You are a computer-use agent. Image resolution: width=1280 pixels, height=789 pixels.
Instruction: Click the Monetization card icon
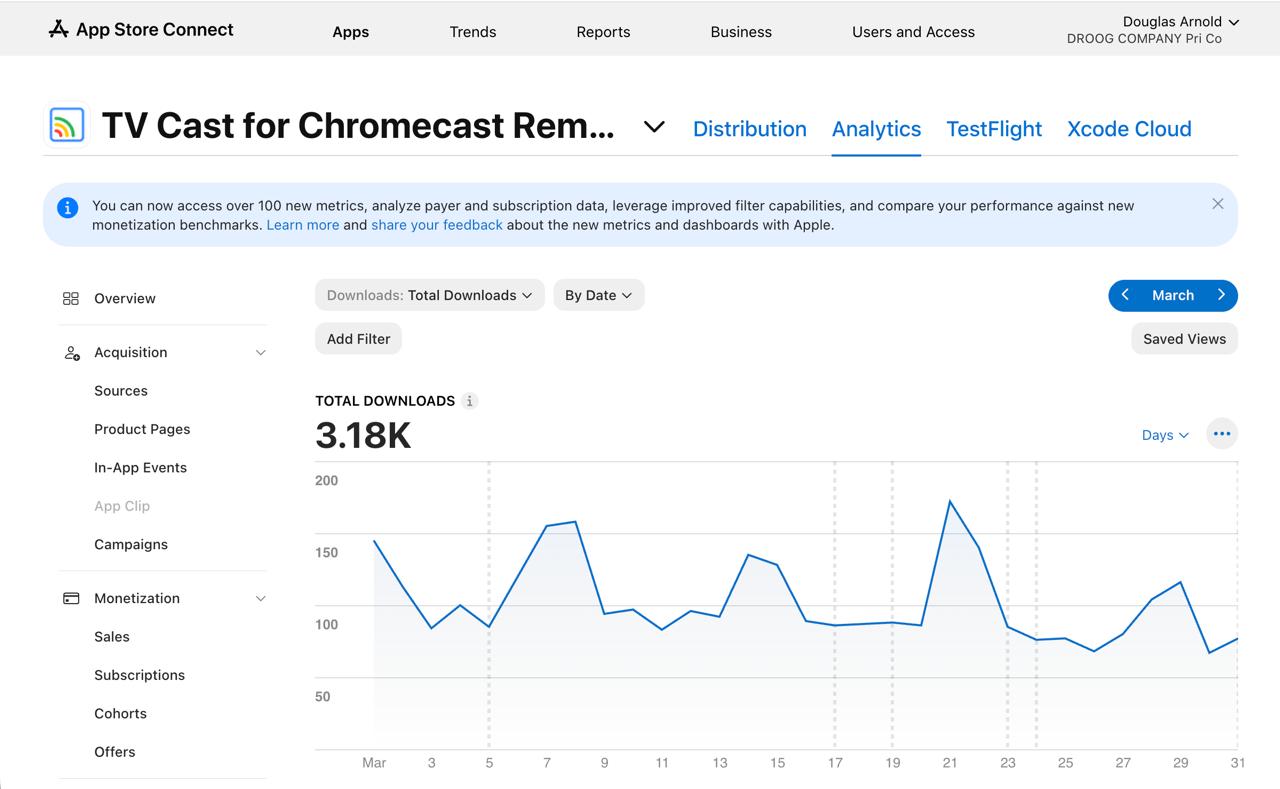[x=71, y=598]
